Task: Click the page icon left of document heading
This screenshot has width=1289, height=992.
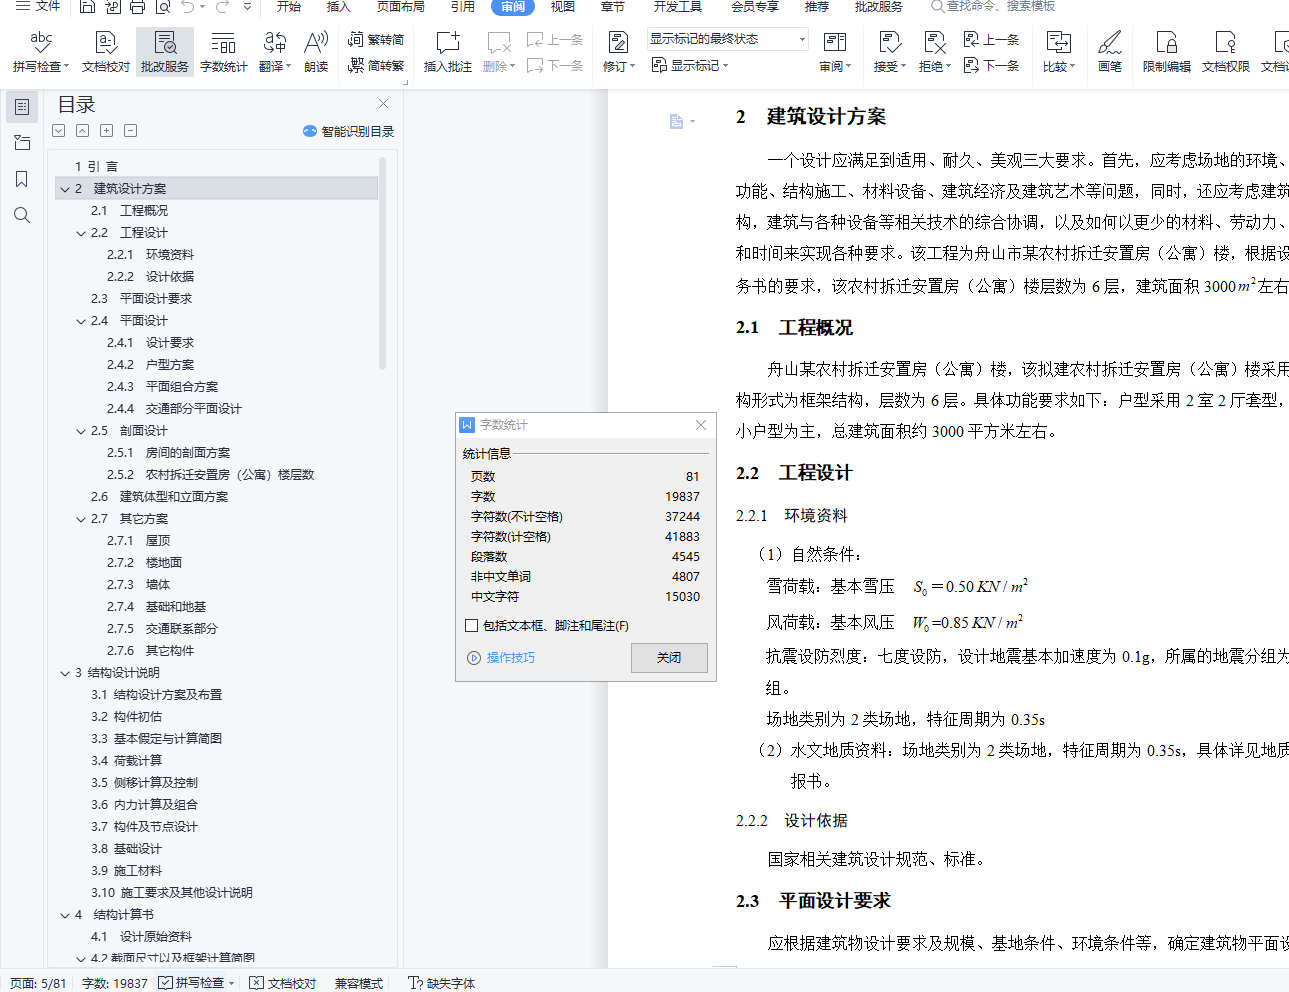Action: 677,121
